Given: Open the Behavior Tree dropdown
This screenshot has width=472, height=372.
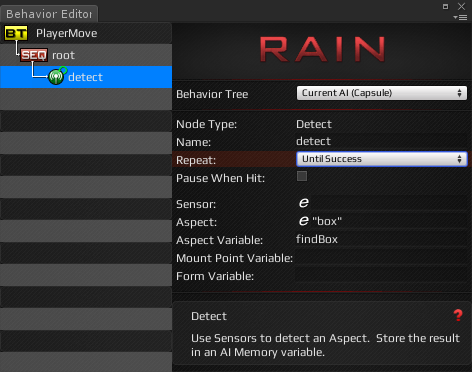Looking at the screenshot, I should pos(382,93).
